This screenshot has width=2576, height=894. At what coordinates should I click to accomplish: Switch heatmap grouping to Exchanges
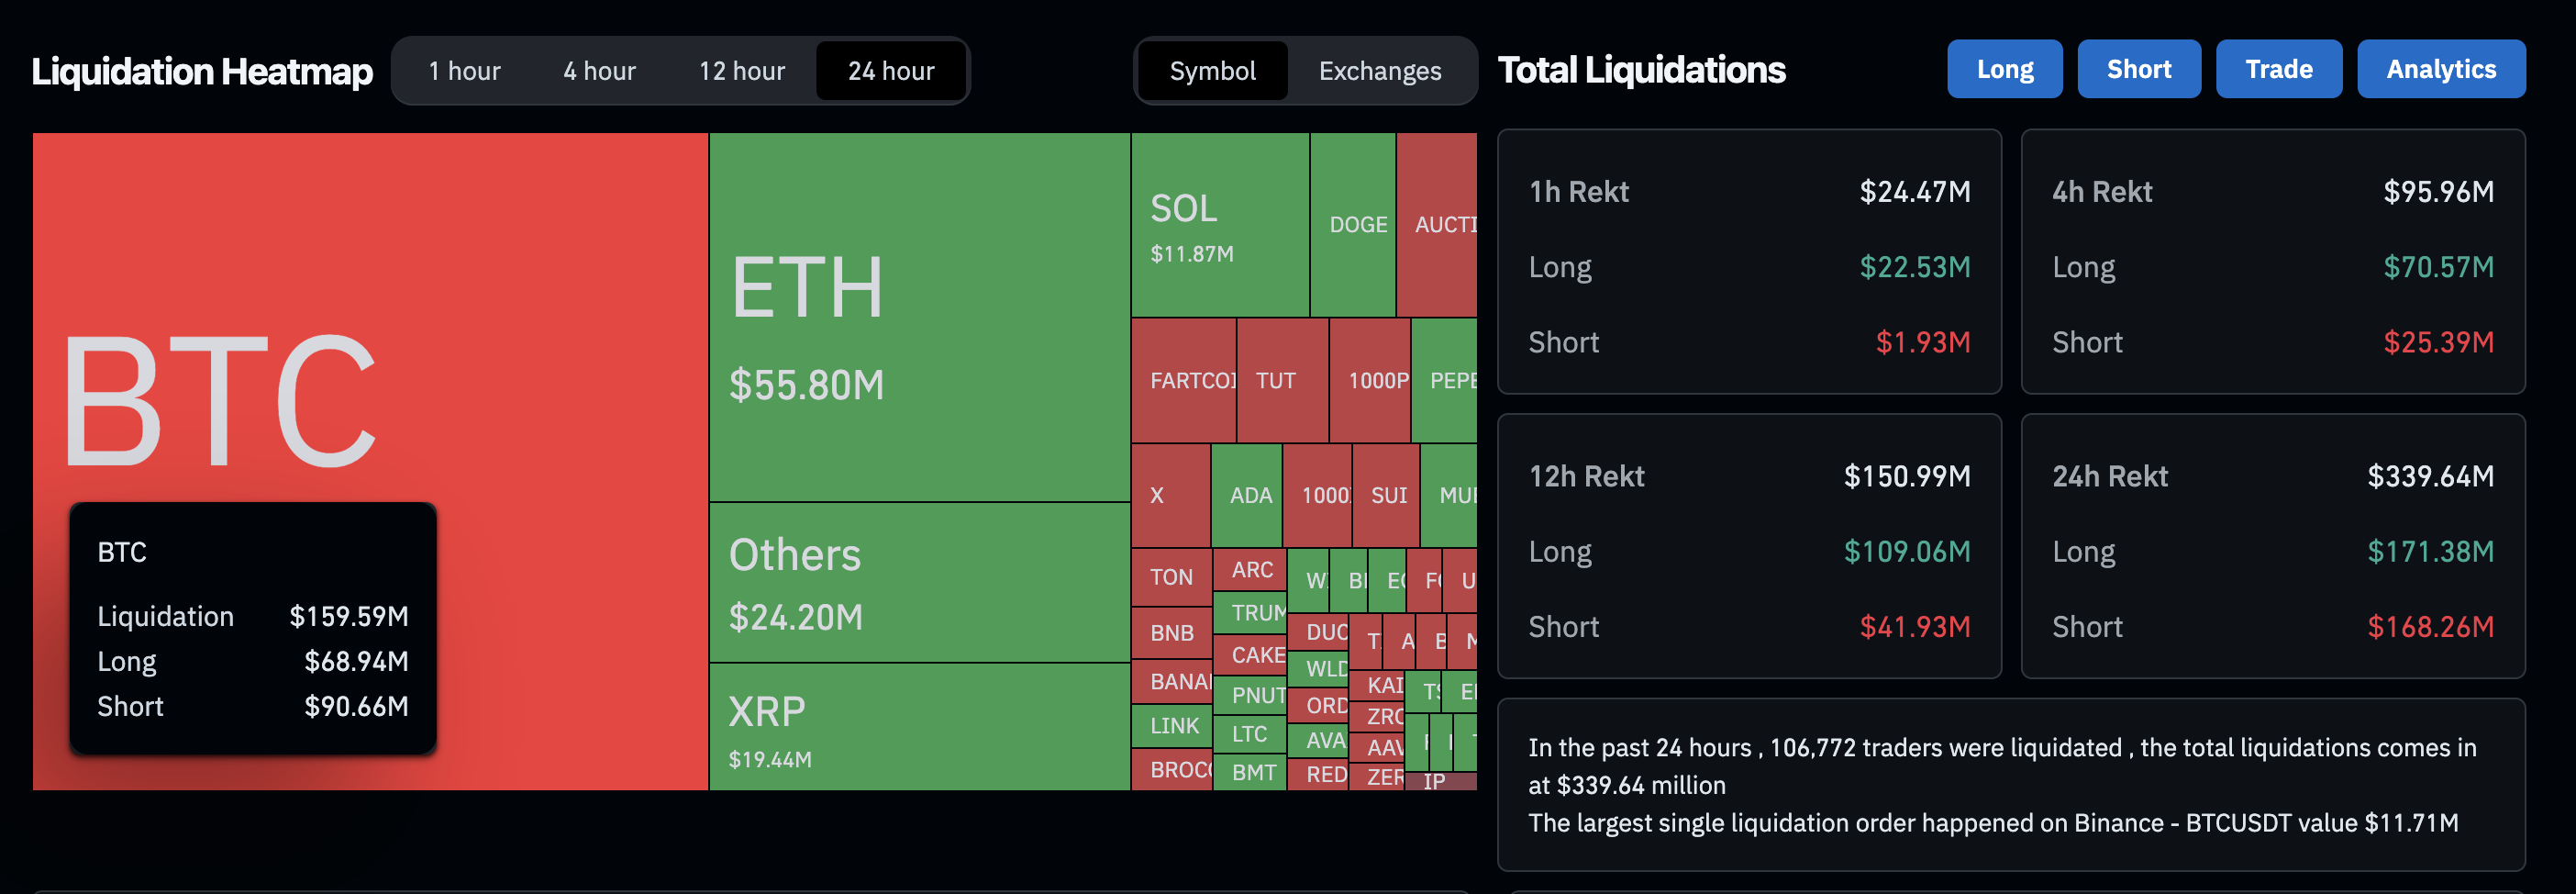pyautogui.click(x=1379, y=70)
